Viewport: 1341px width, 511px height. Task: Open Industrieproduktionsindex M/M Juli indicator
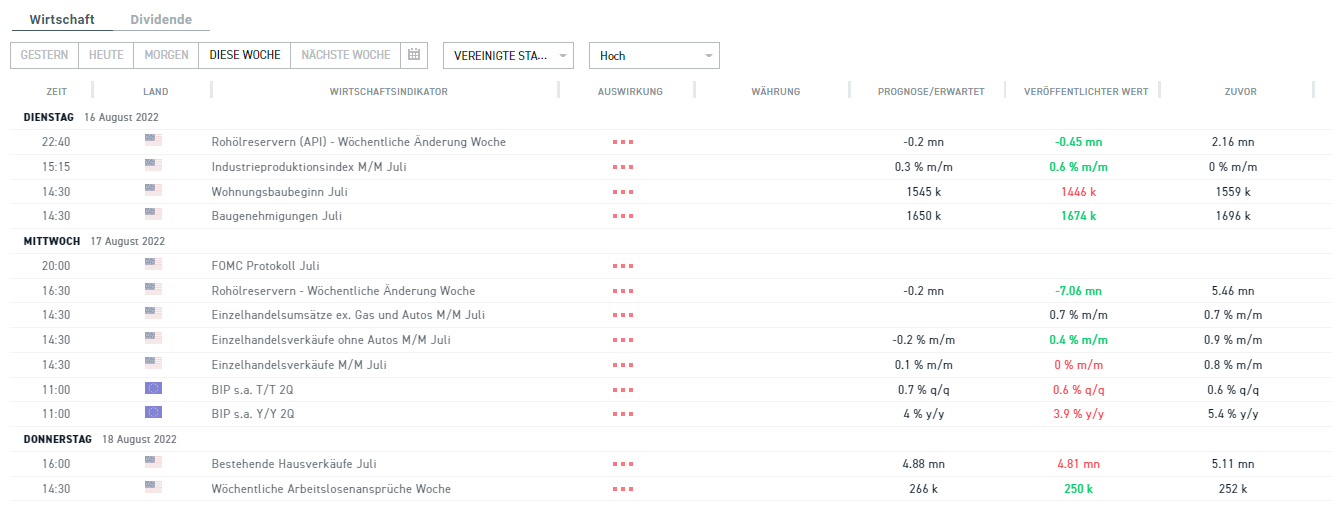pyautogui.click(x=309, y=167)
